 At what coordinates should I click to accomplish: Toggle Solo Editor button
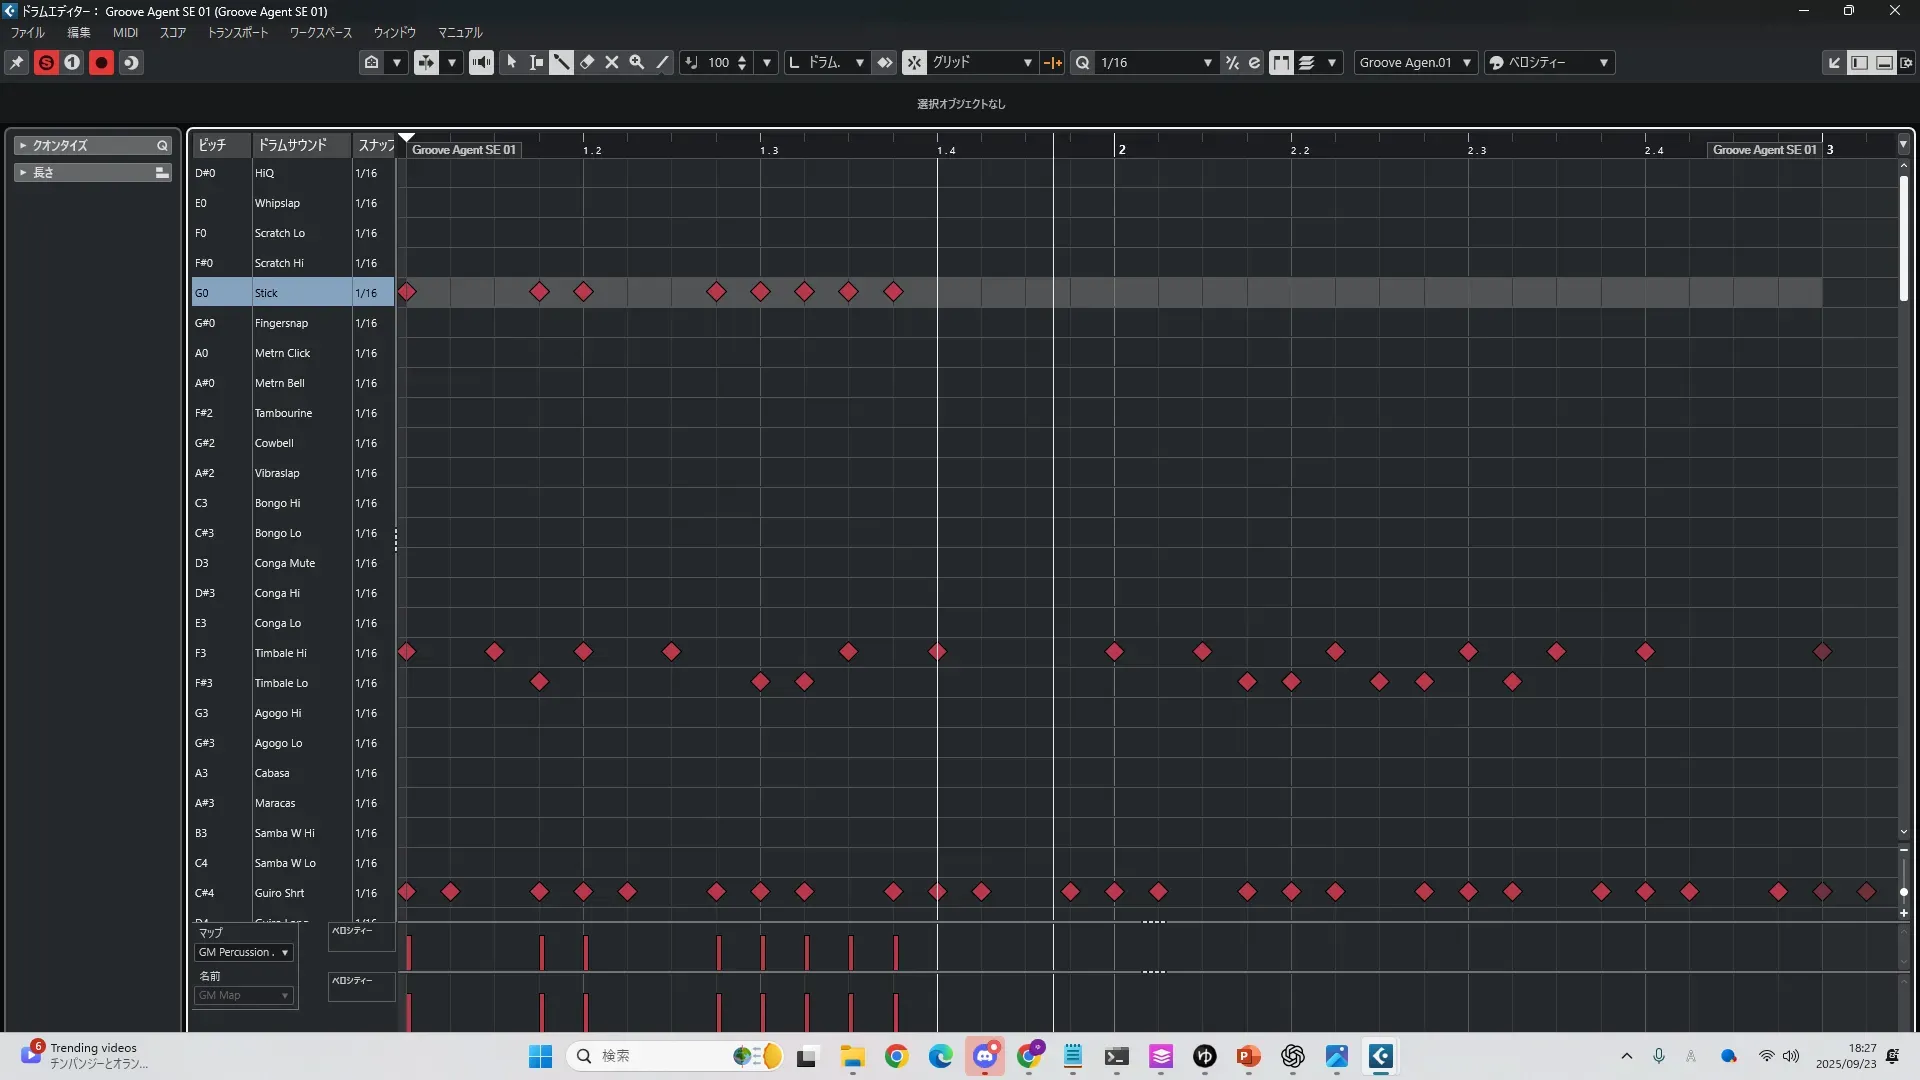coord(46,62)
